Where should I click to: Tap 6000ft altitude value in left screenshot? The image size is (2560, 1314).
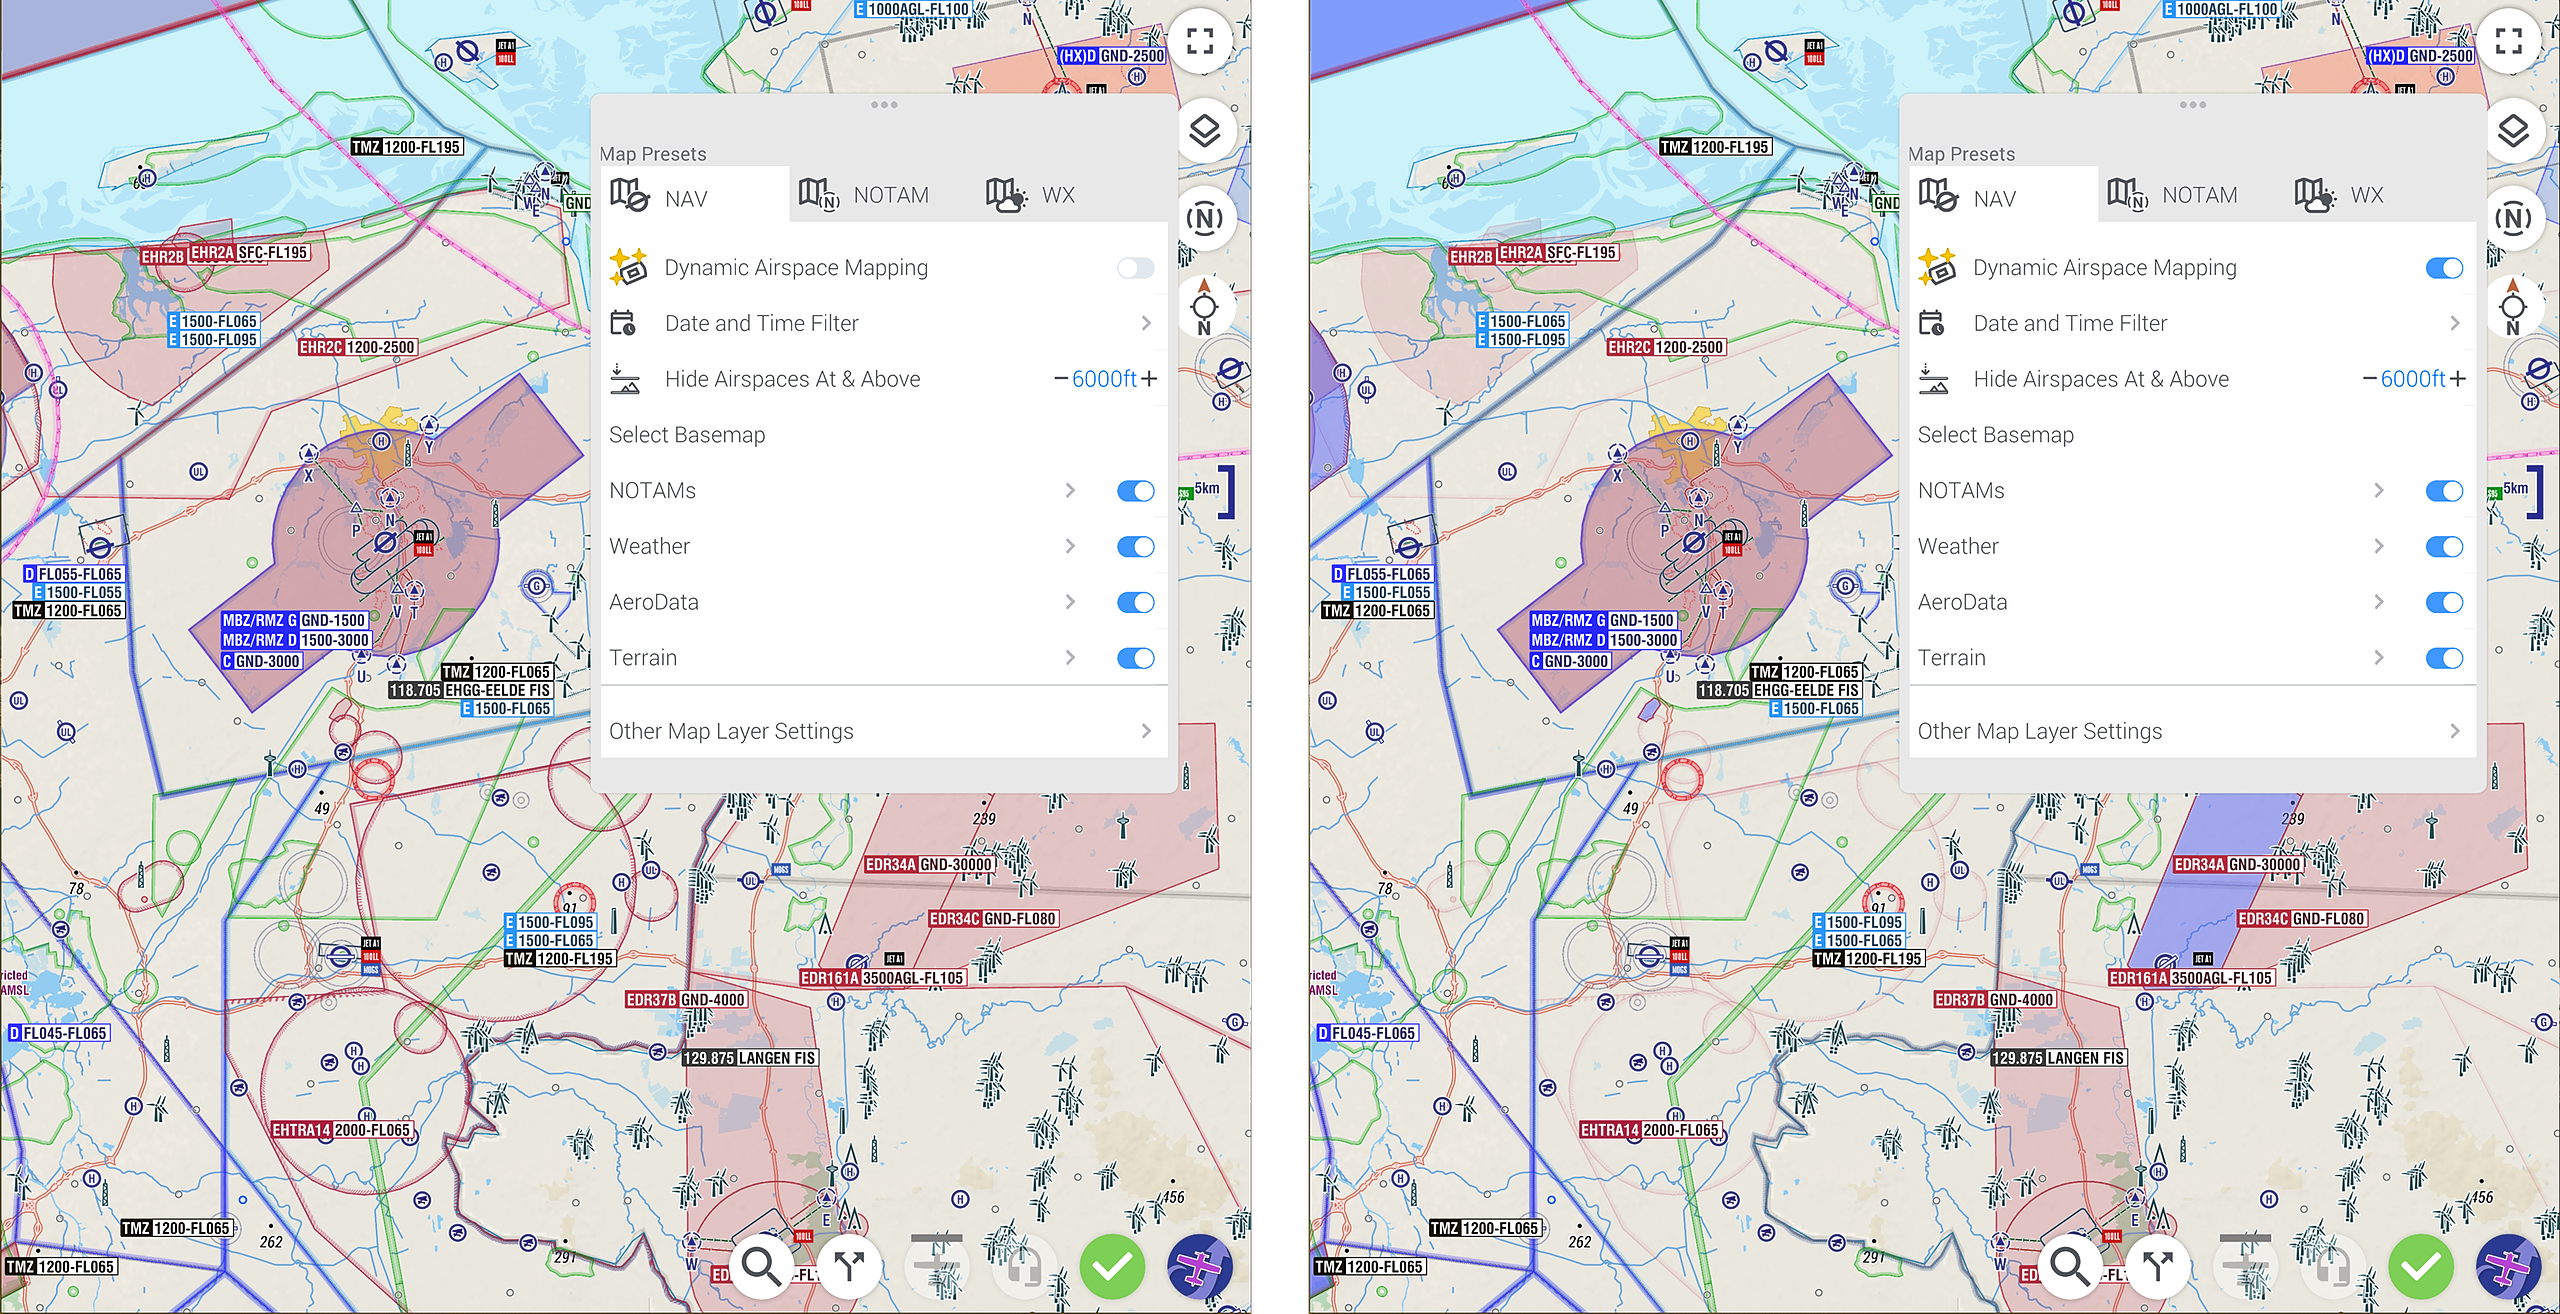pos(1104,379)
